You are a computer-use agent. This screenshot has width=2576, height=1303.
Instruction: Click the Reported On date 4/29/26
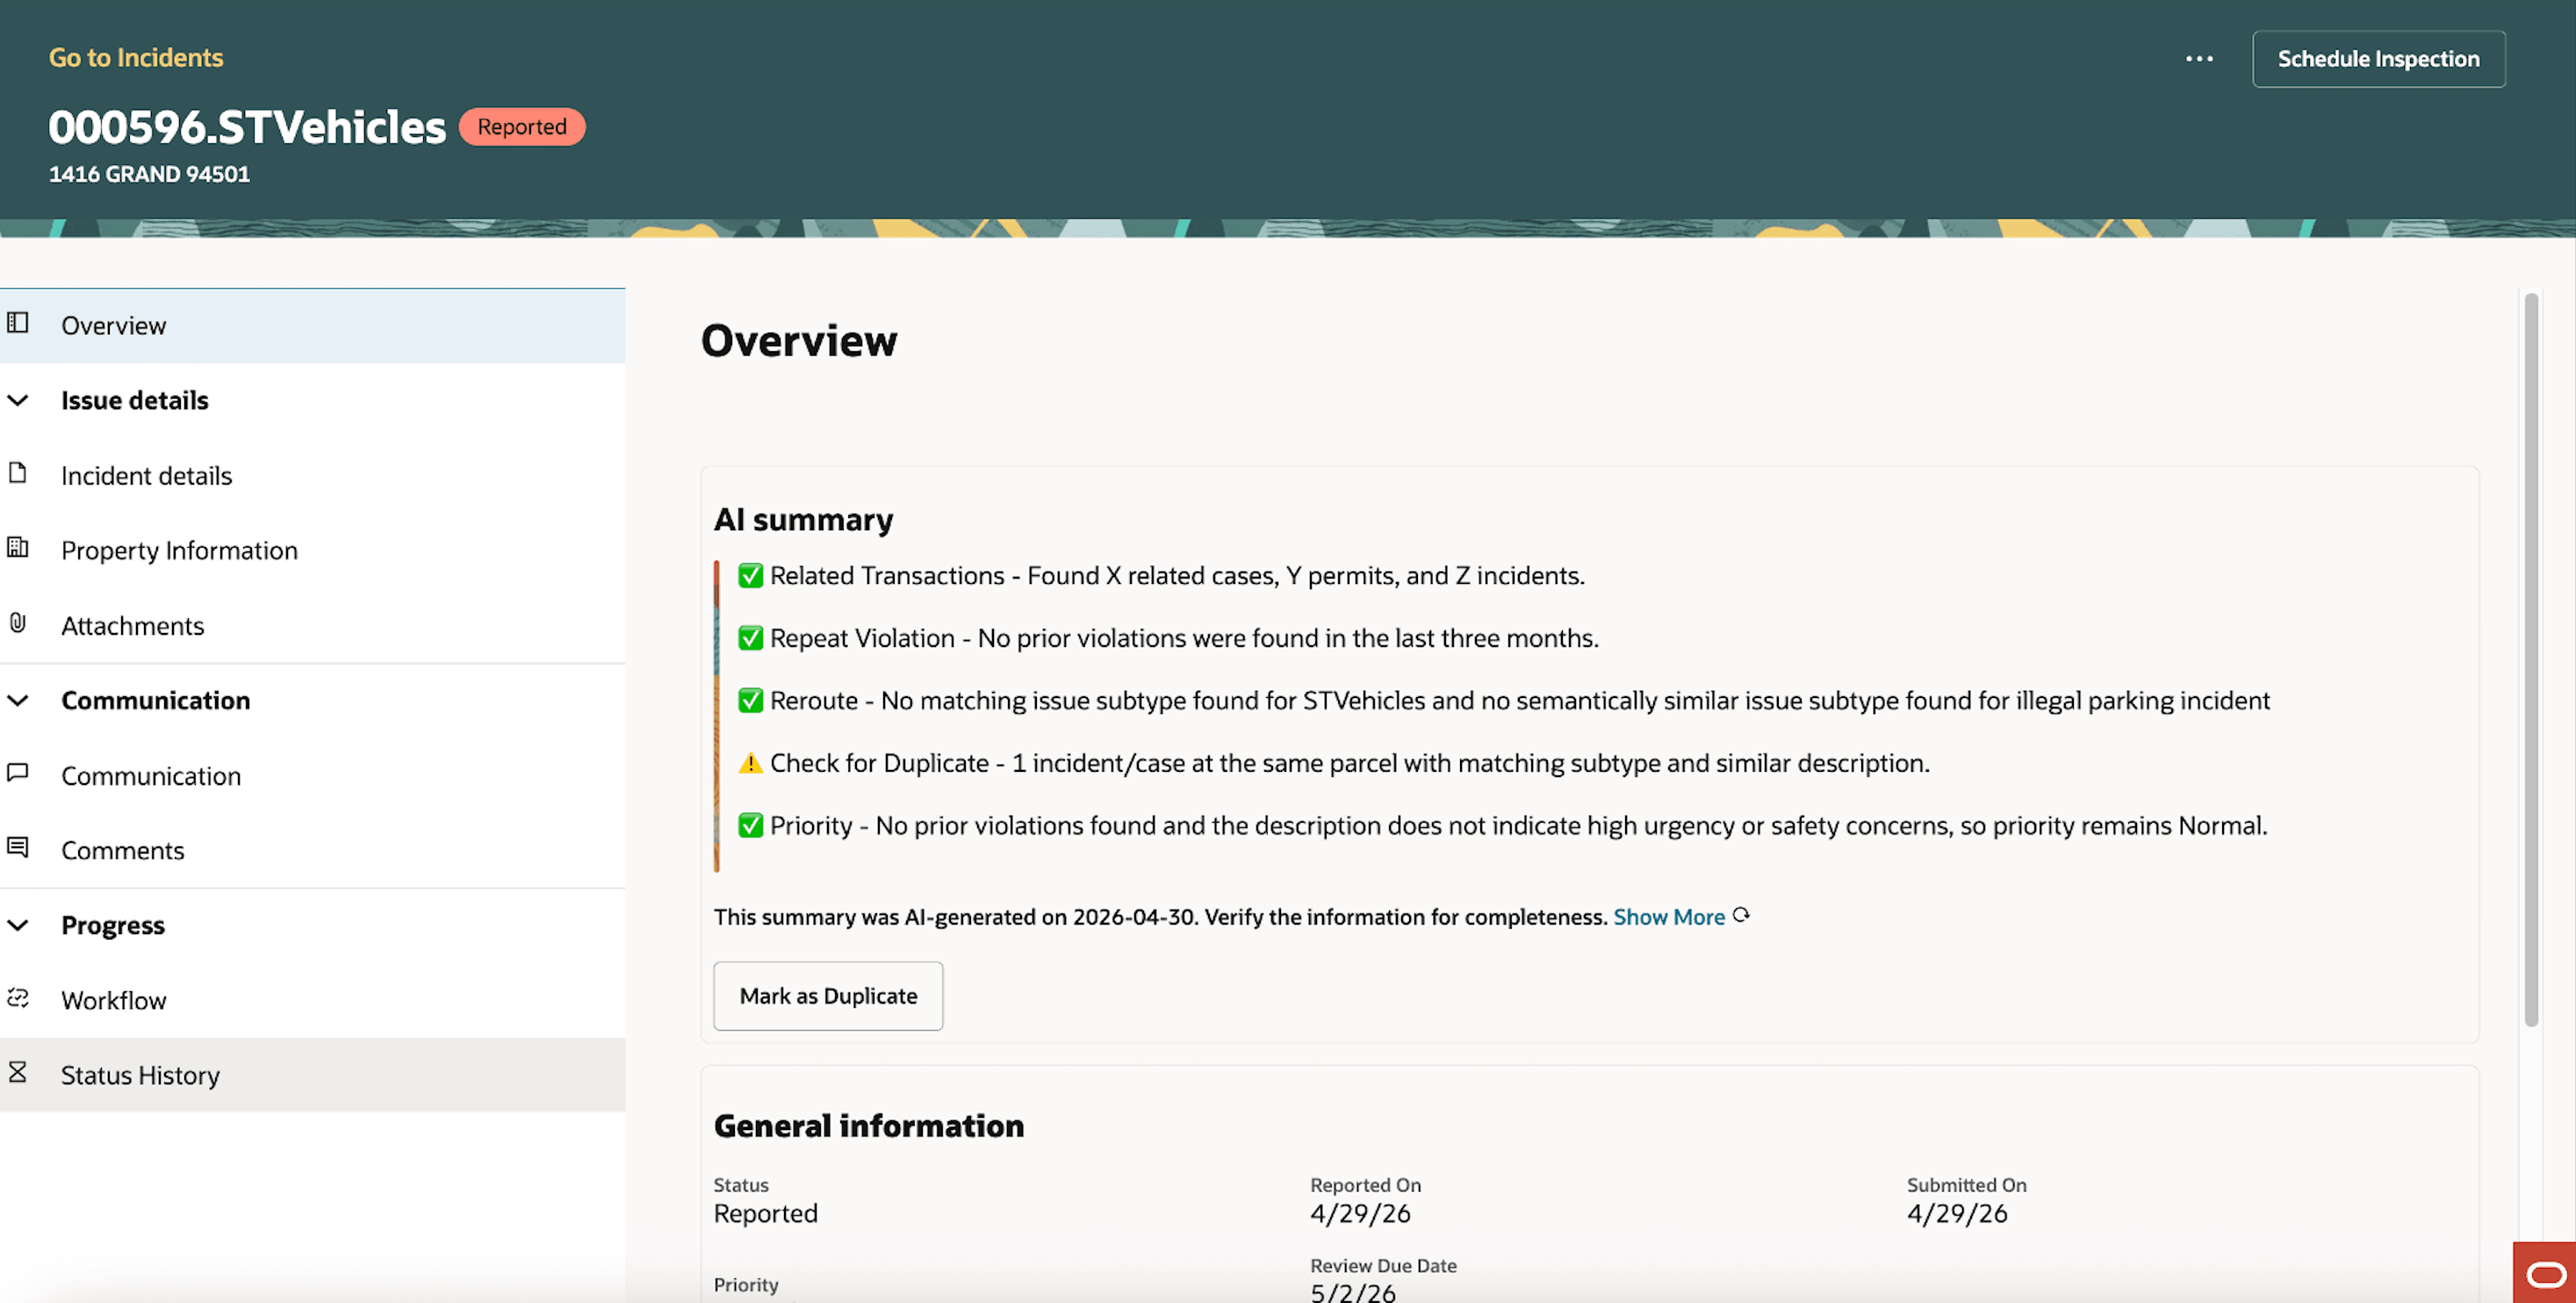pyautogui.click(x=1360, y=1214)
